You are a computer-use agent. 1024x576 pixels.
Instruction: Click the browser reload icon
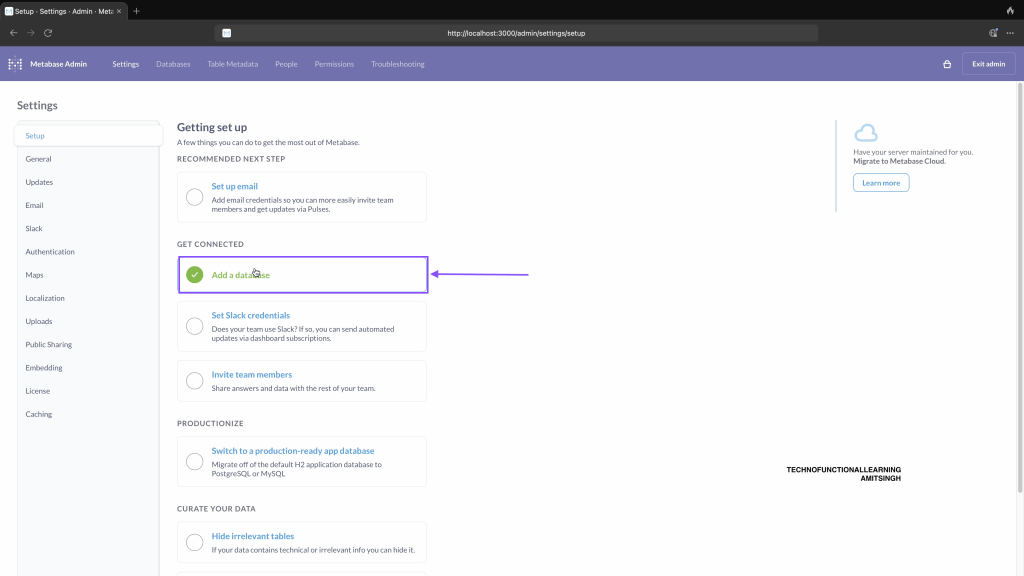click(x=48, y=33)
